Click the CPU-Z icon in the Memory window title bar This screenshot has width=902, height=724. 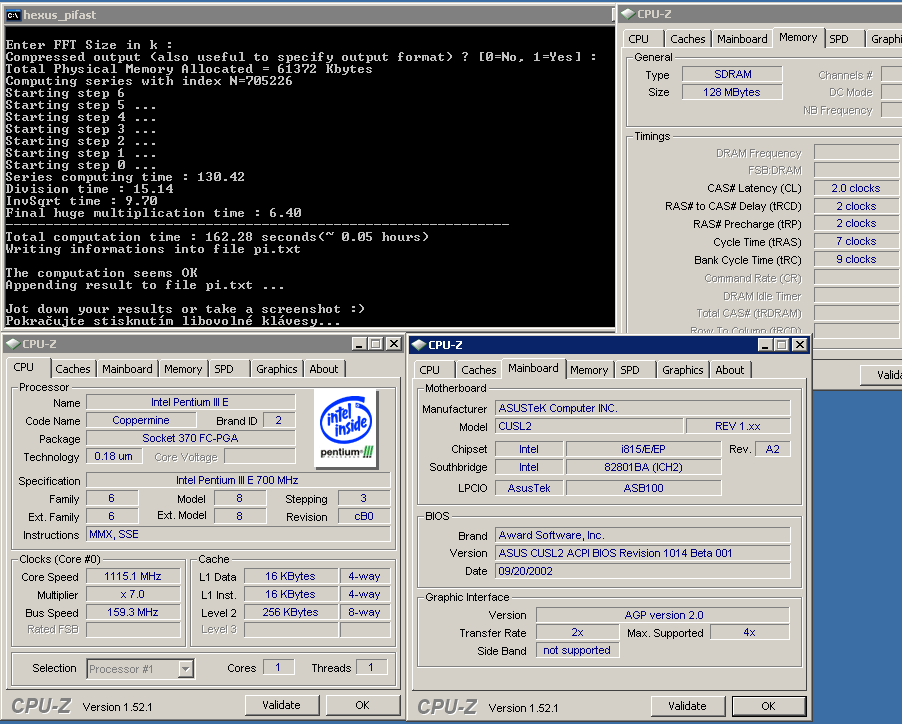click(628, 13)
